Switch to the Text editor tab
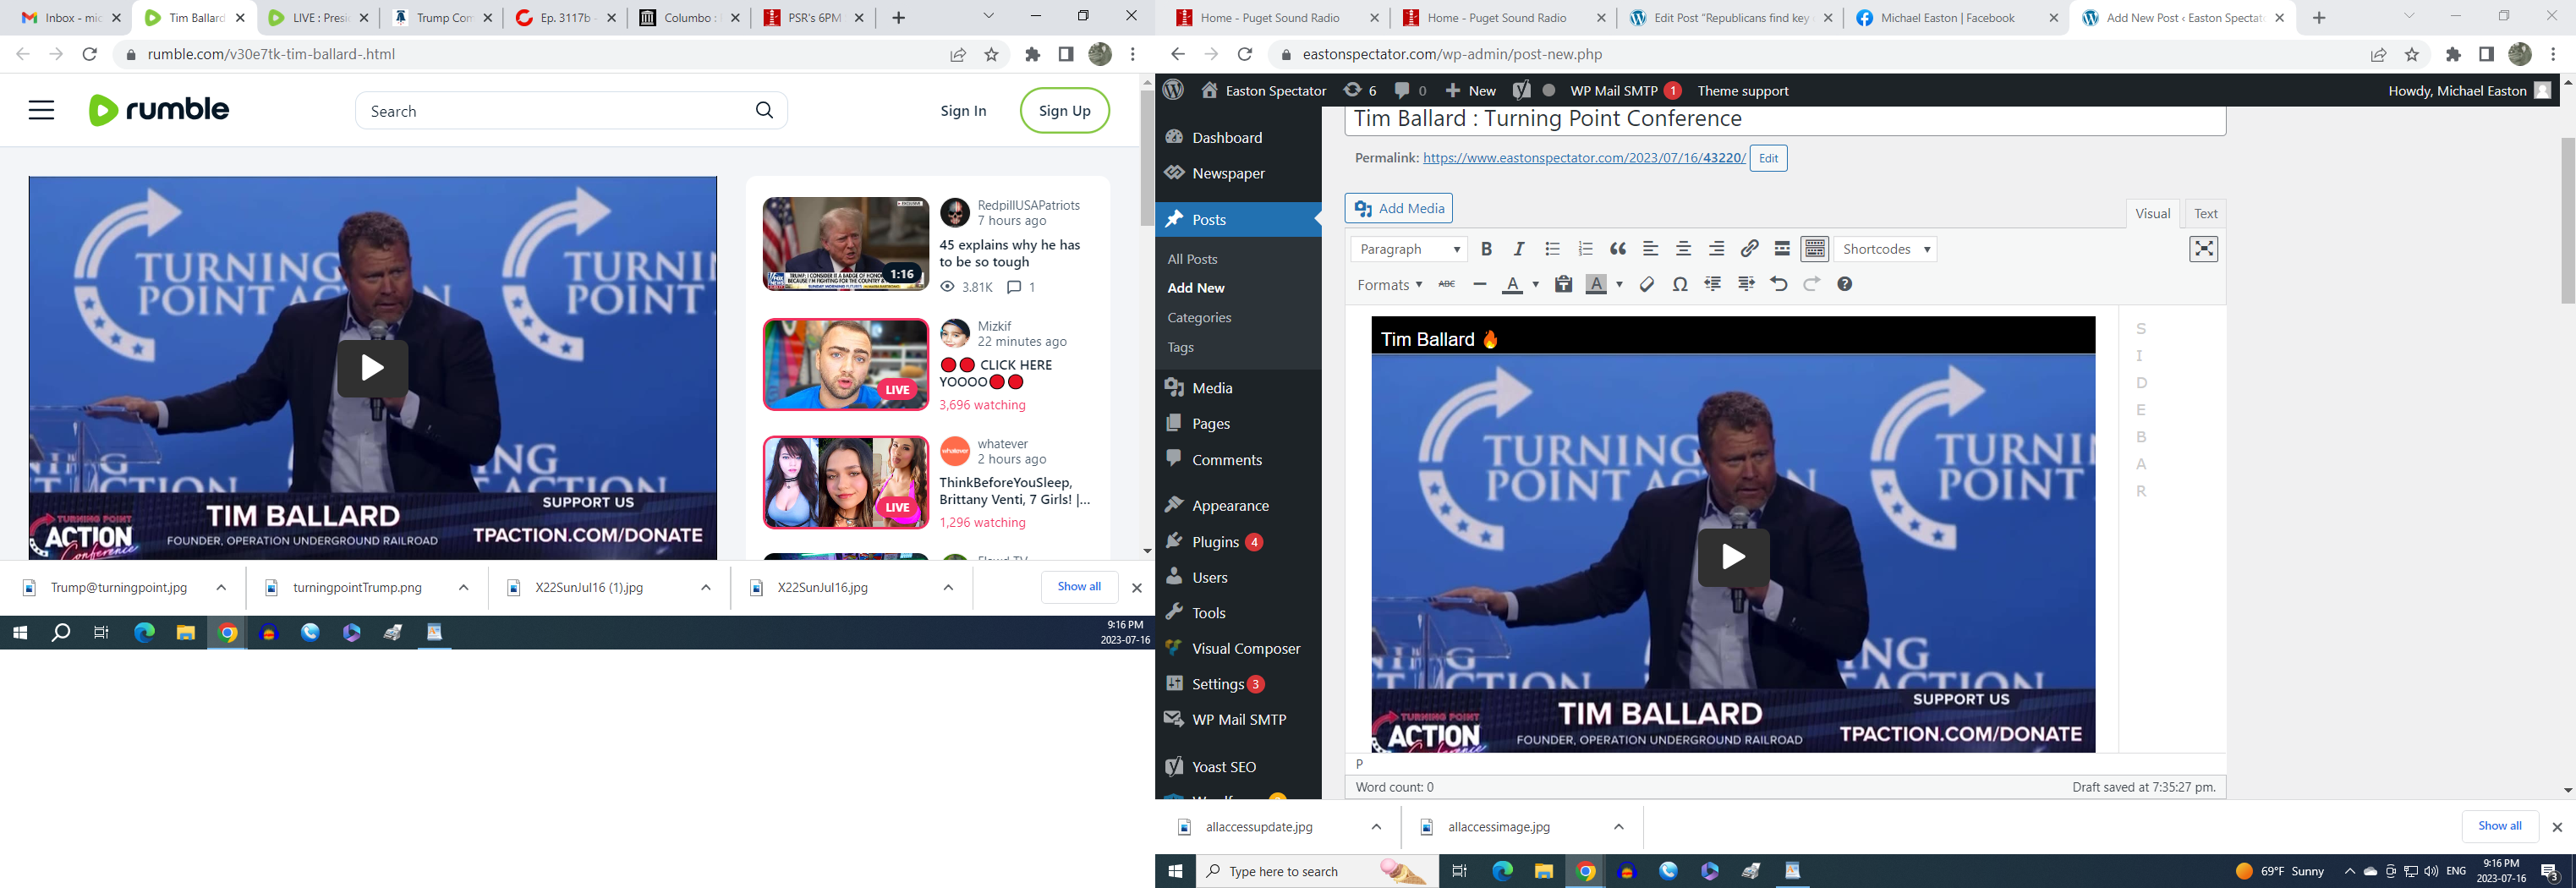The width and height of the screenshot is (2576, 888). (x=2205, y=213)
